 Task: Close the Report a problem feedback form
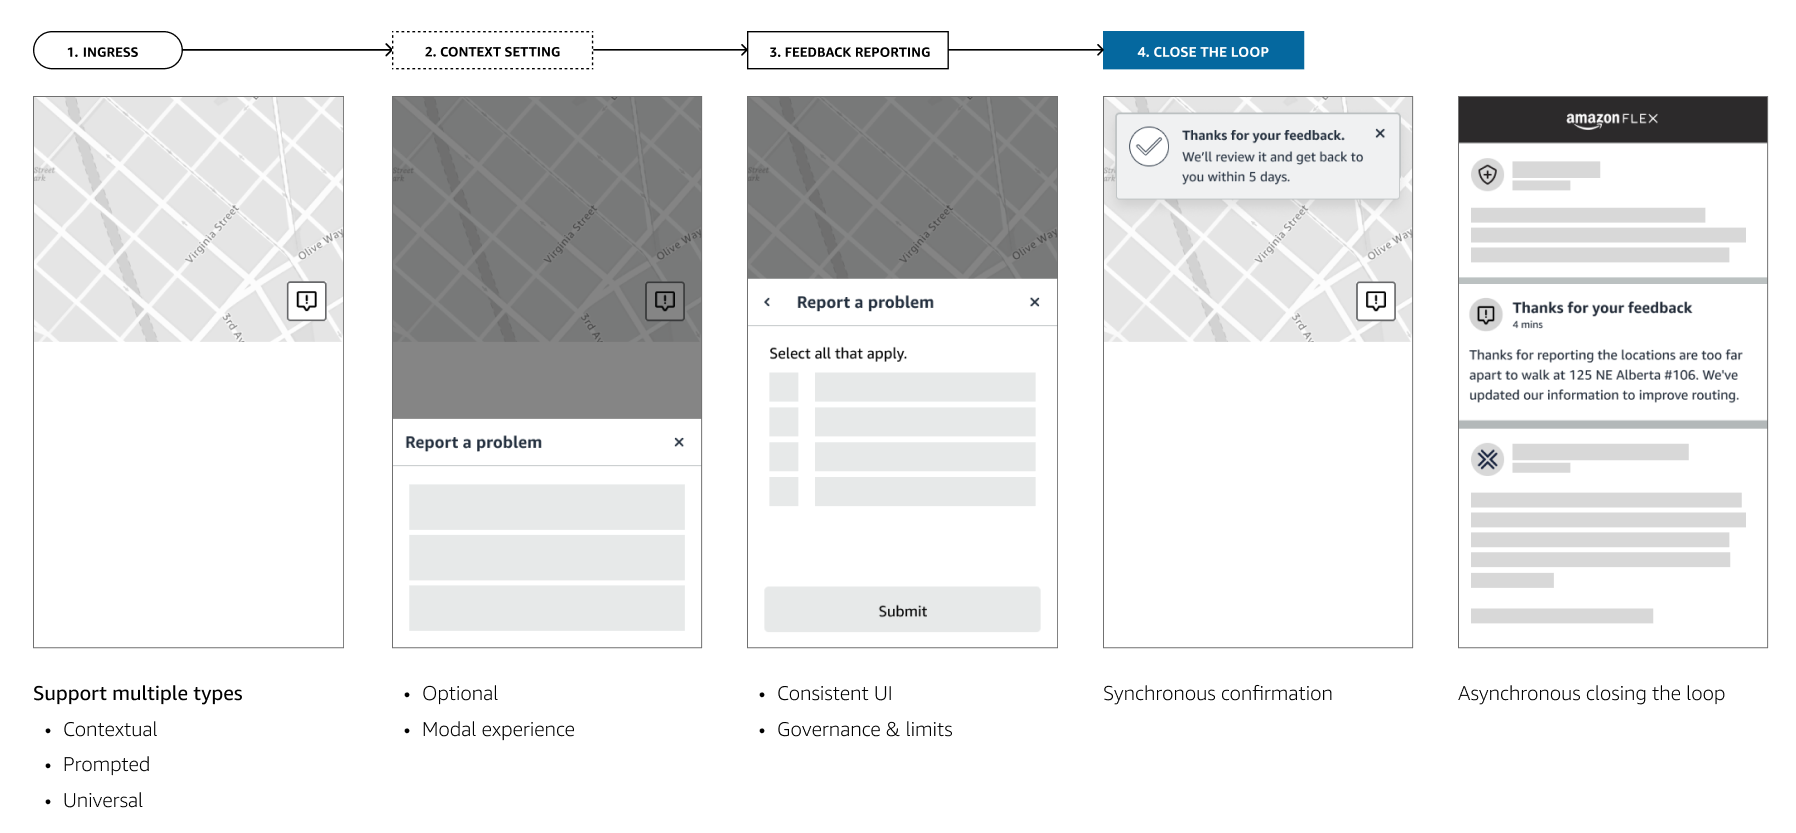(x=1035, y=302)
